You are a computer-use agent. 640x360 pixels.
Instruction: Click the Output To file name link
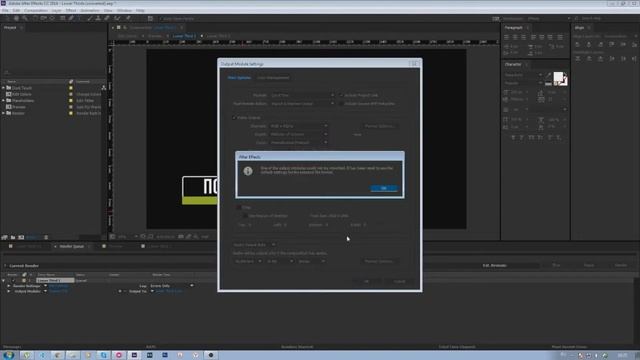169,291
